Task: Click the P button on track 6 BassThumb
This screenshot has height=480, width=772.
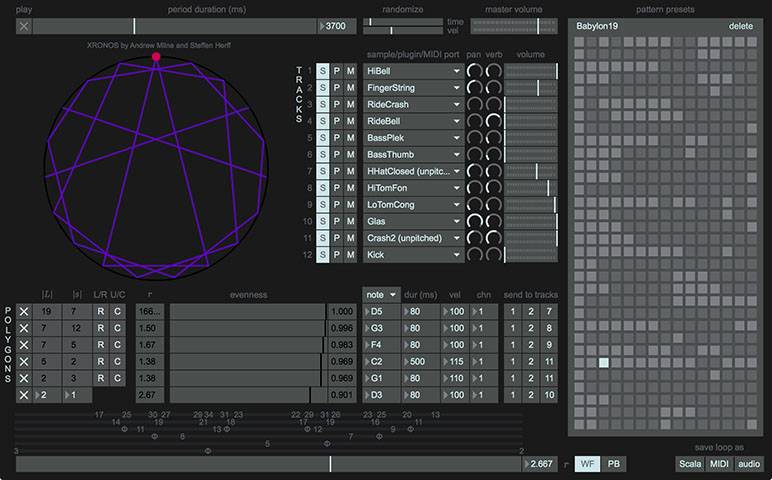Action: 337,155
